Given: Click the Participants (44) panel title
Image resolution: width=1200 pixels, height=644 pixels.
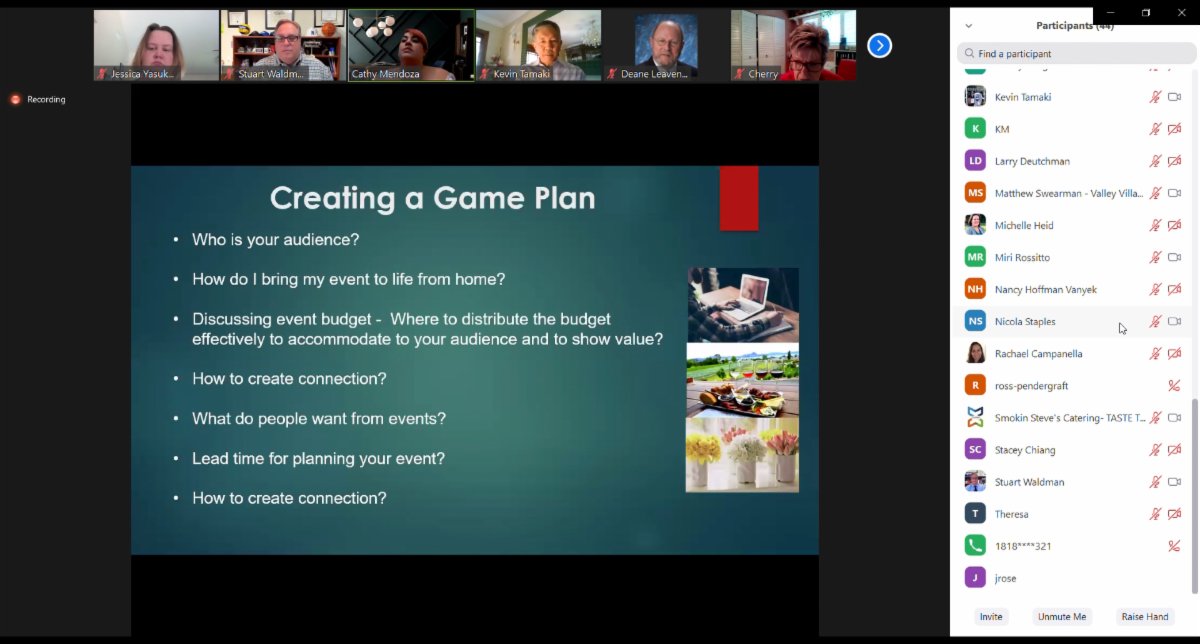Looking at the screenshot, I should coord(1075,26).
